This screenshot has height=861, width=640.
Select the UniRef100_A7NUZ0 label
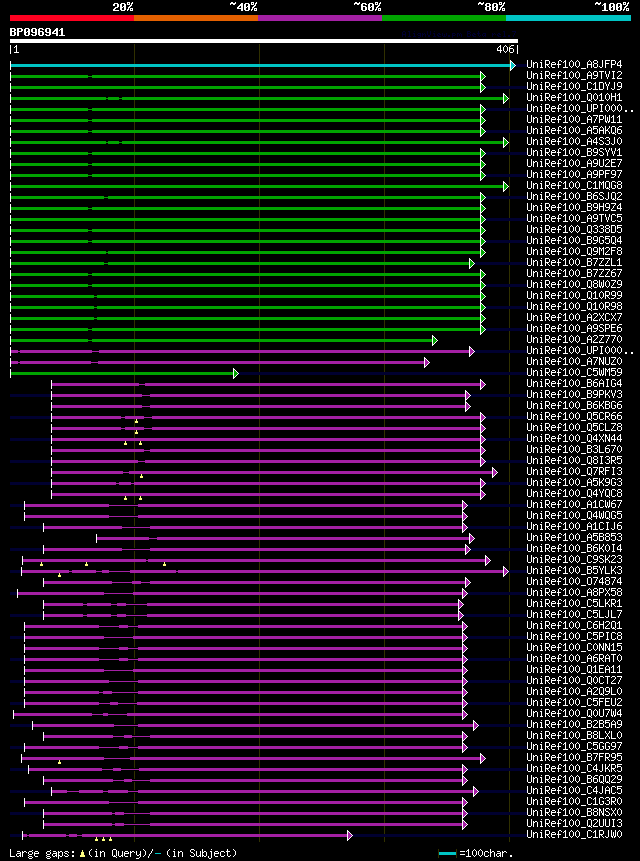coord(574,361)
